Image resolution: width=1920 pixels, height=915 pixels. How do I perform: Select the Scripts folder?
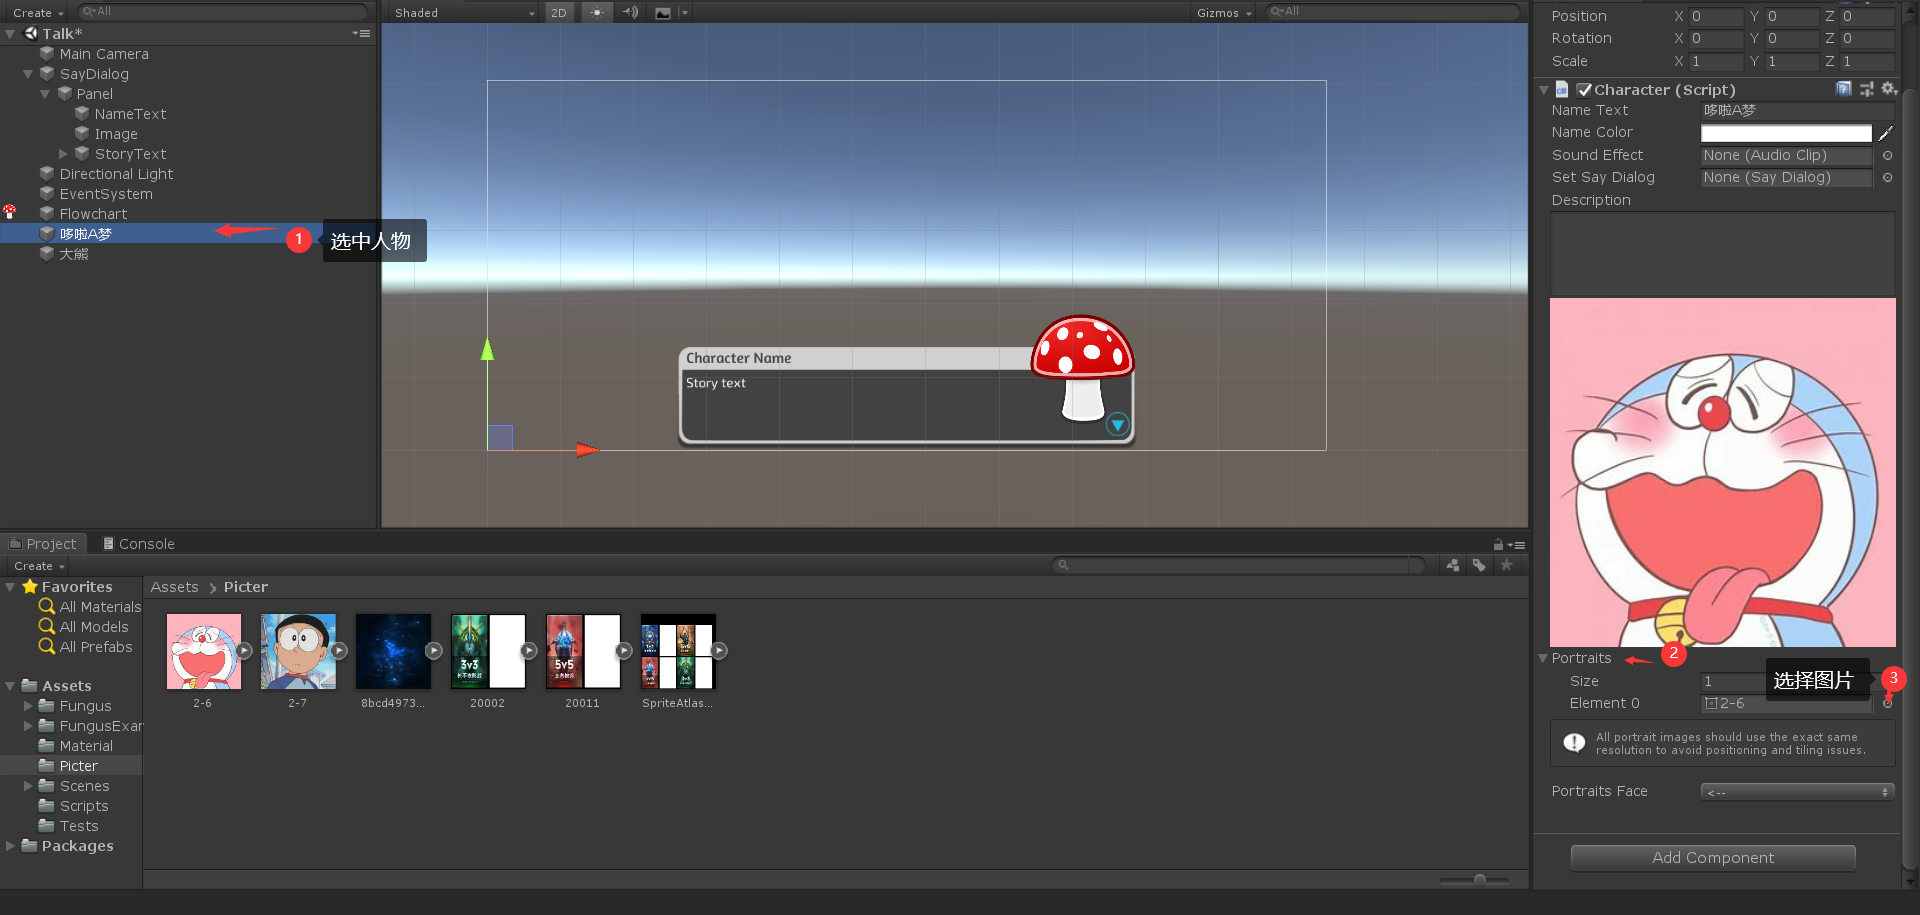(84, 806)
